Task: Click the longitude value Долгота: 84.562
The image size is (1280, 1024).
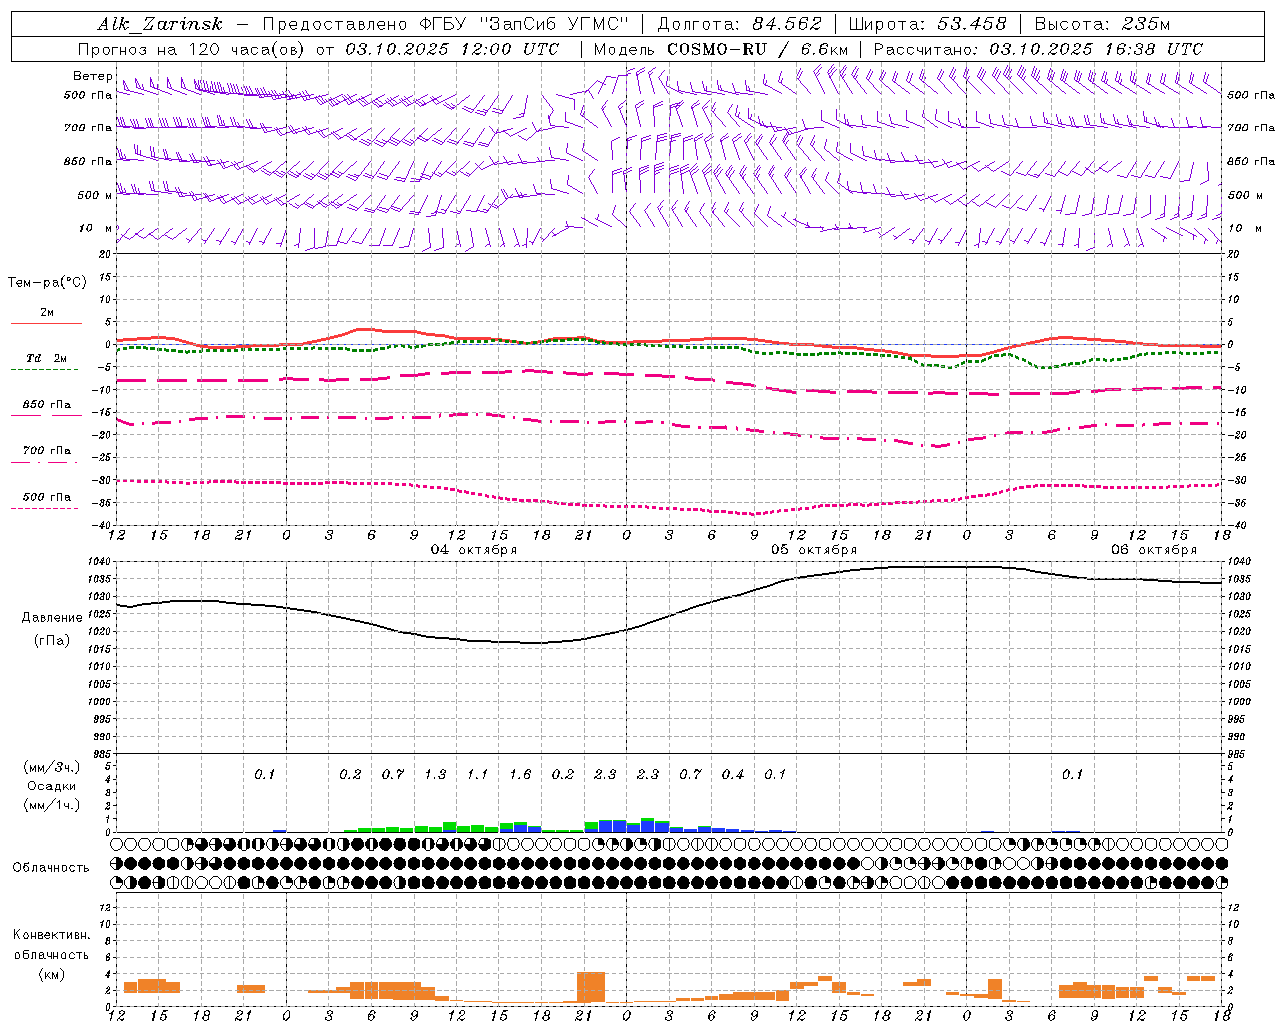Action: click(x=739, y=24)
